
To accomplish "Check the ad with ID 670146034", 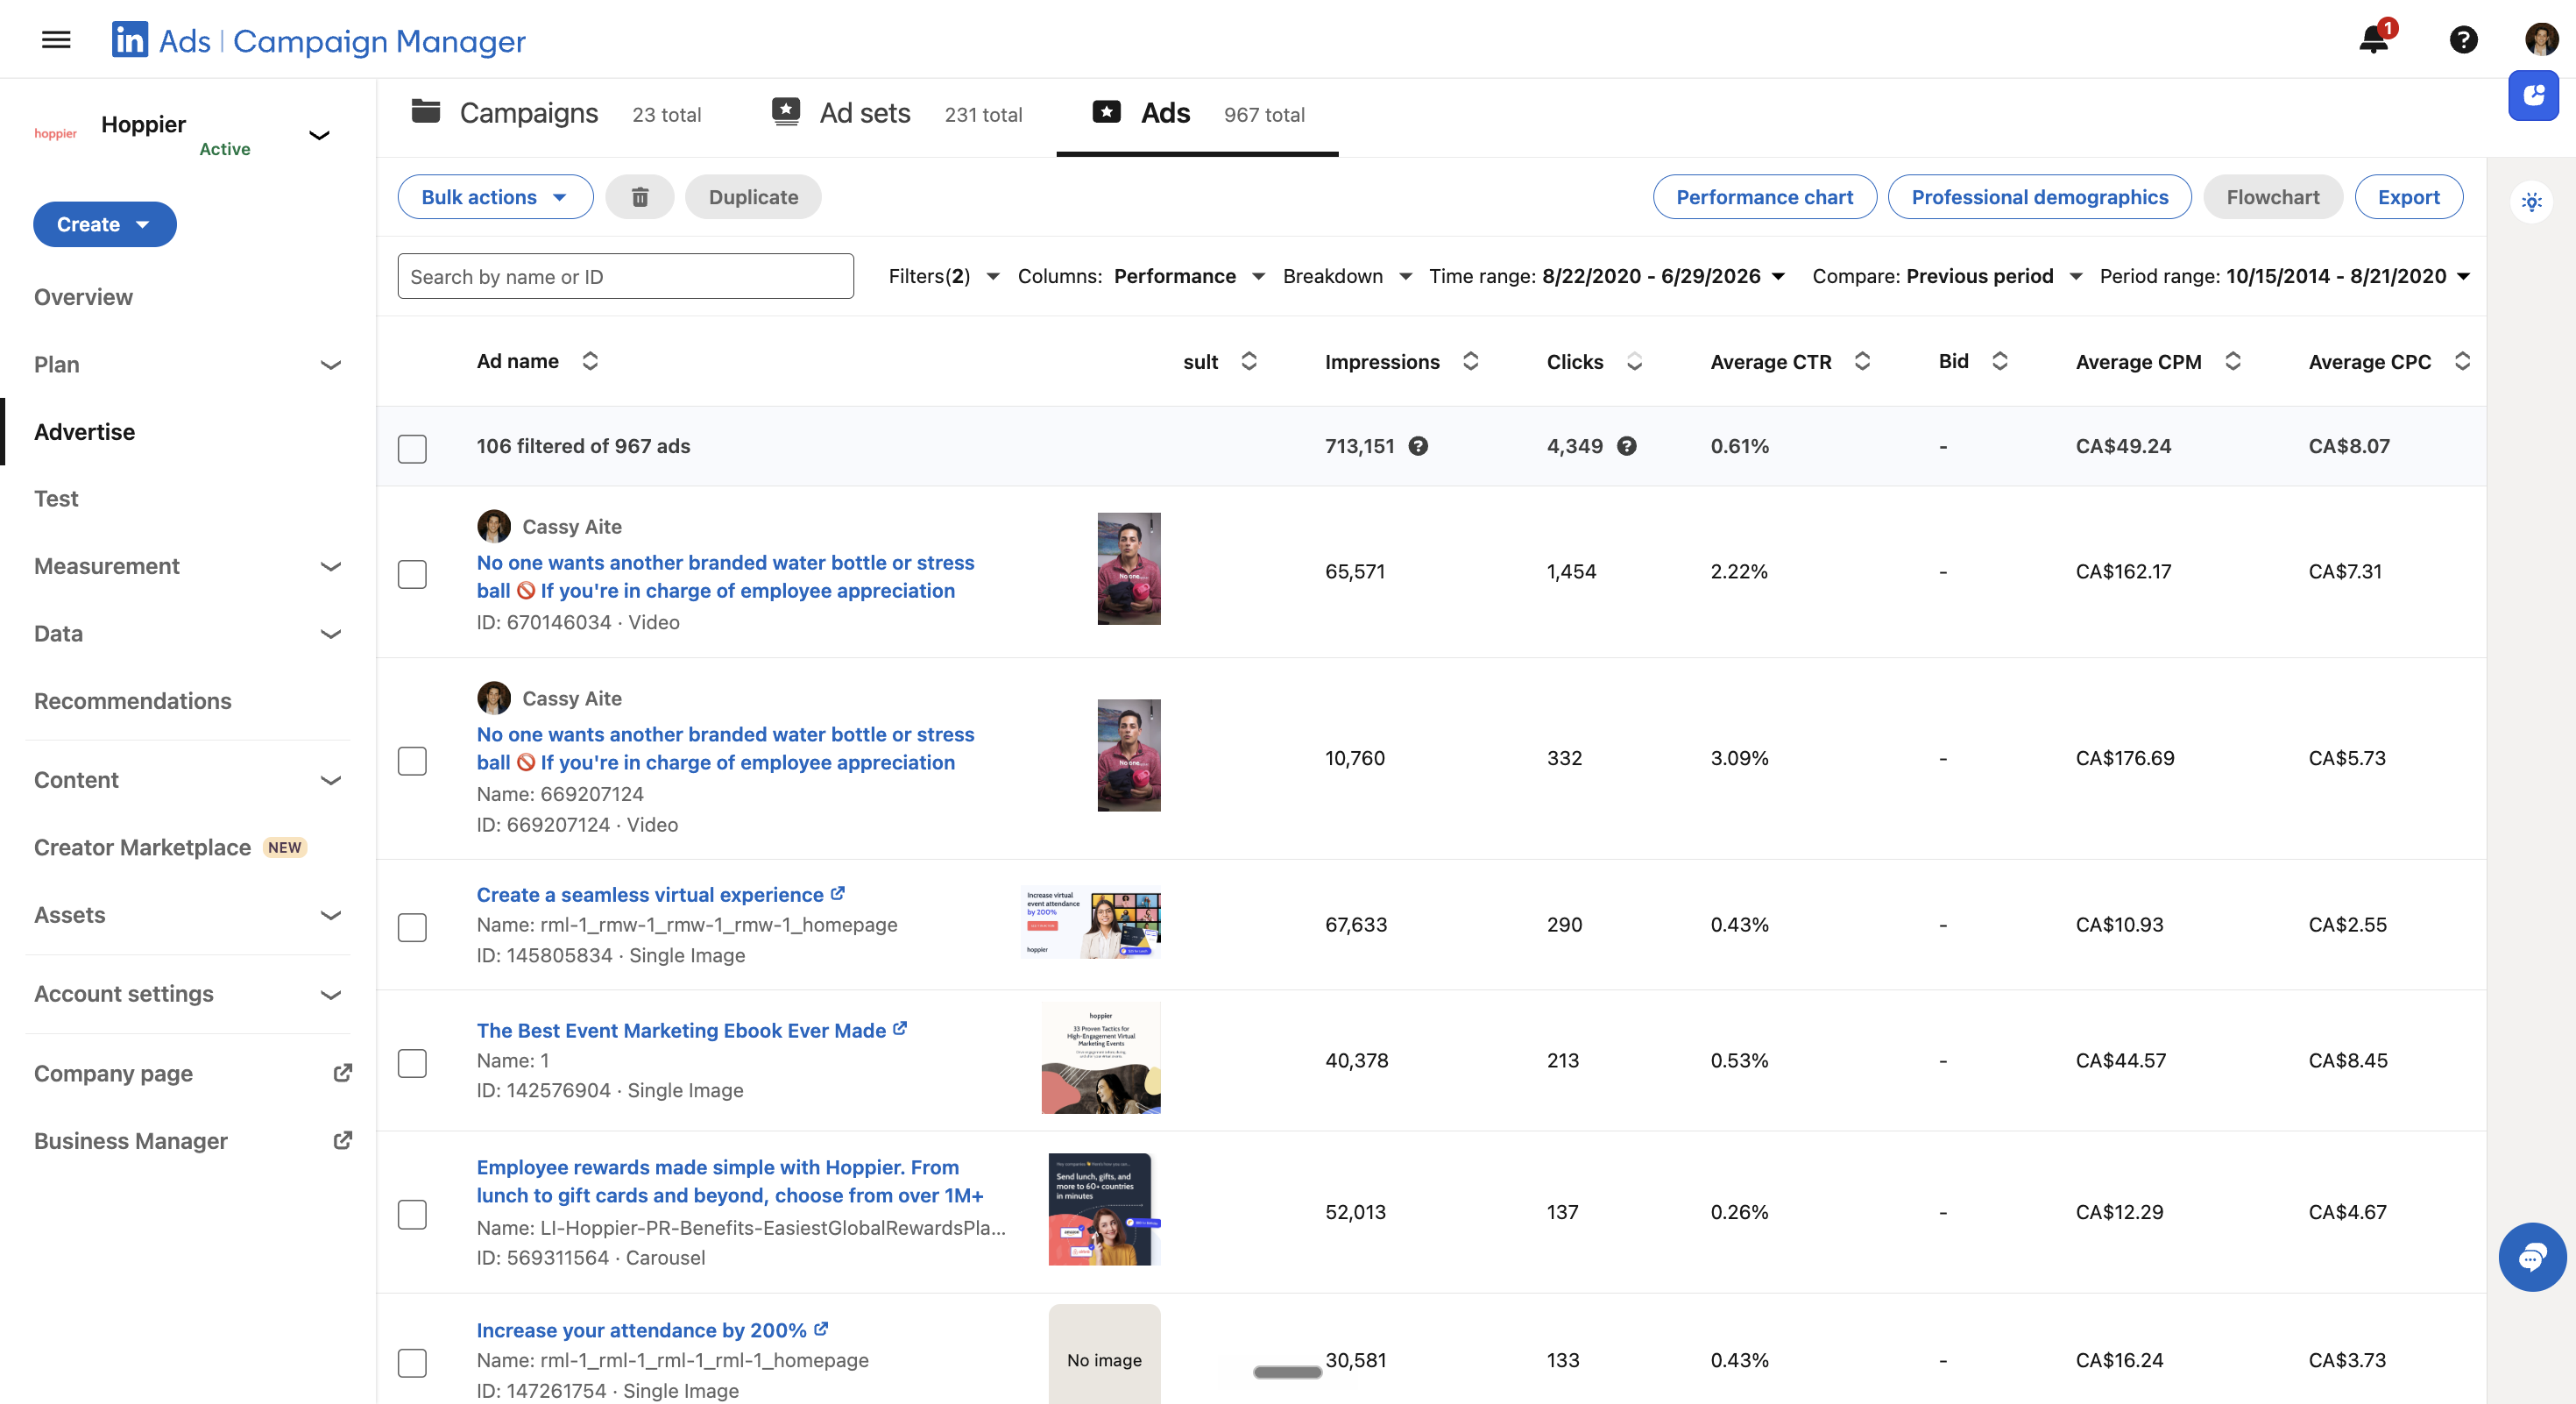I will click(412, 574).
